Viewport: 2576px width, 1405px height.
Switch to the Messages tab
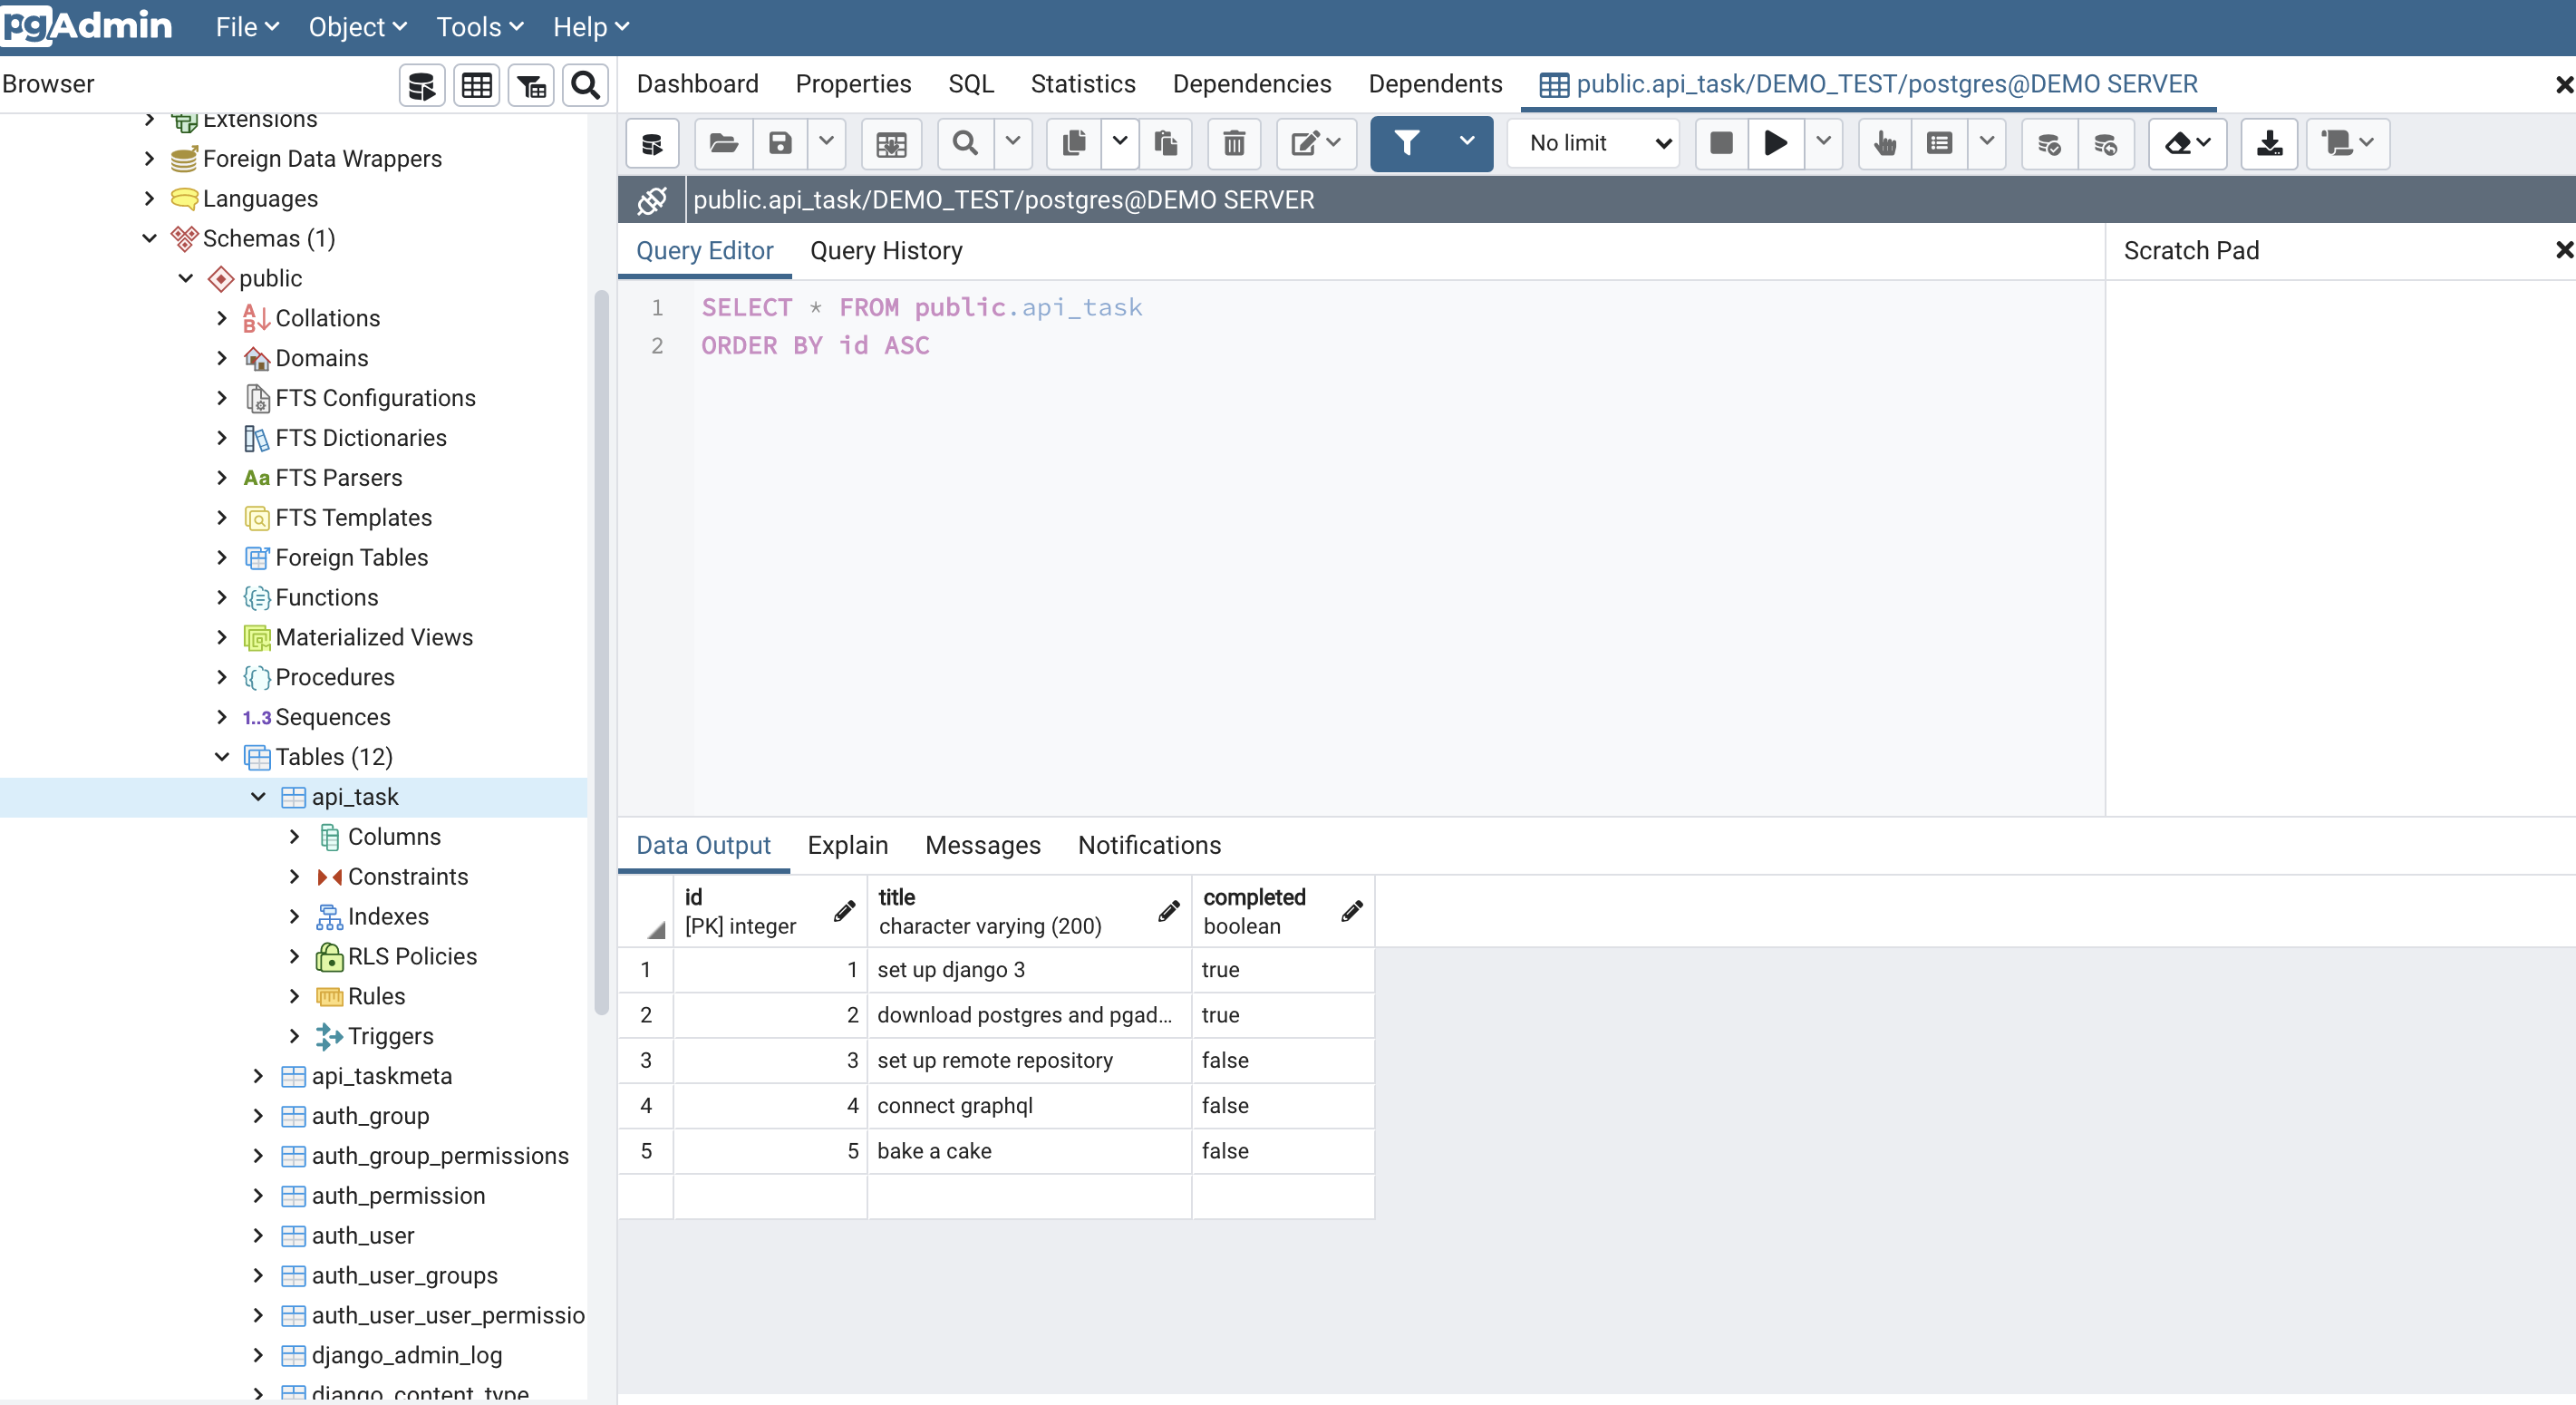pyautogui.click(x=982, y=845)
